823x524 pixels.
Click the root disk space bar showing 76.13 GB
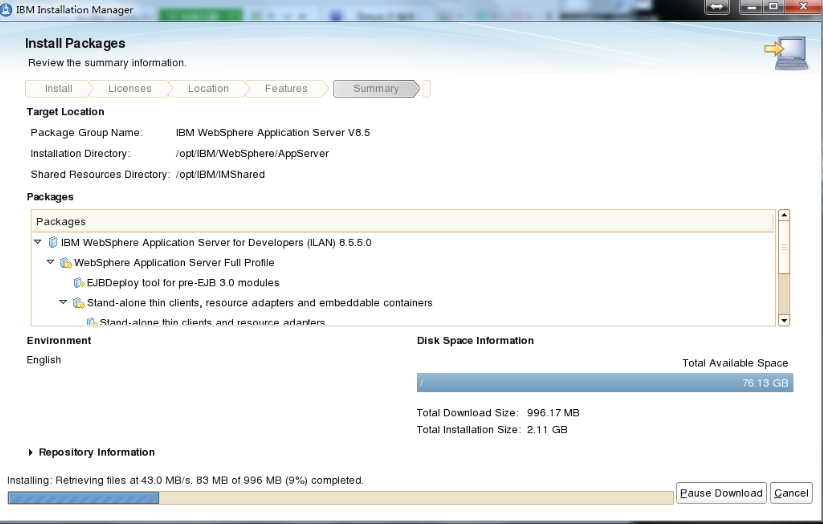605,383
